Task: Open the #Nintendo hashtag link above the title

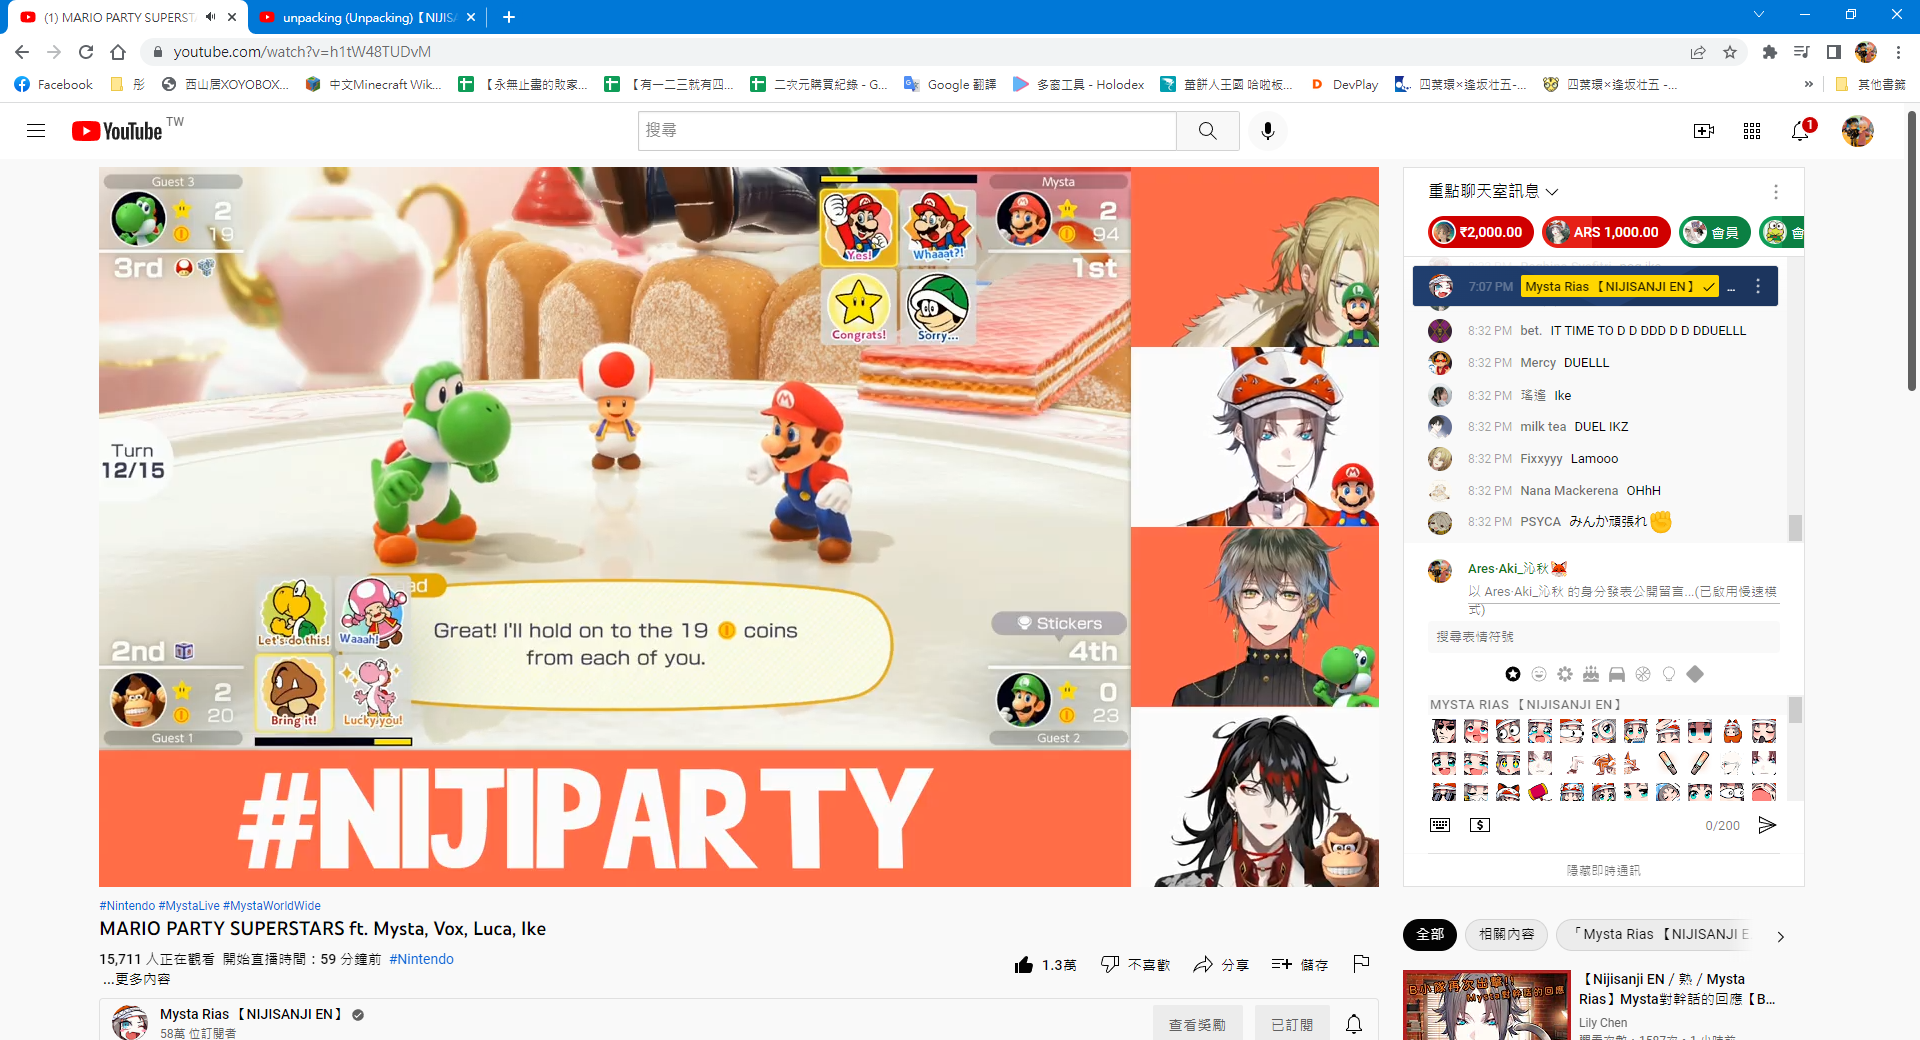Action: [127, 906]
